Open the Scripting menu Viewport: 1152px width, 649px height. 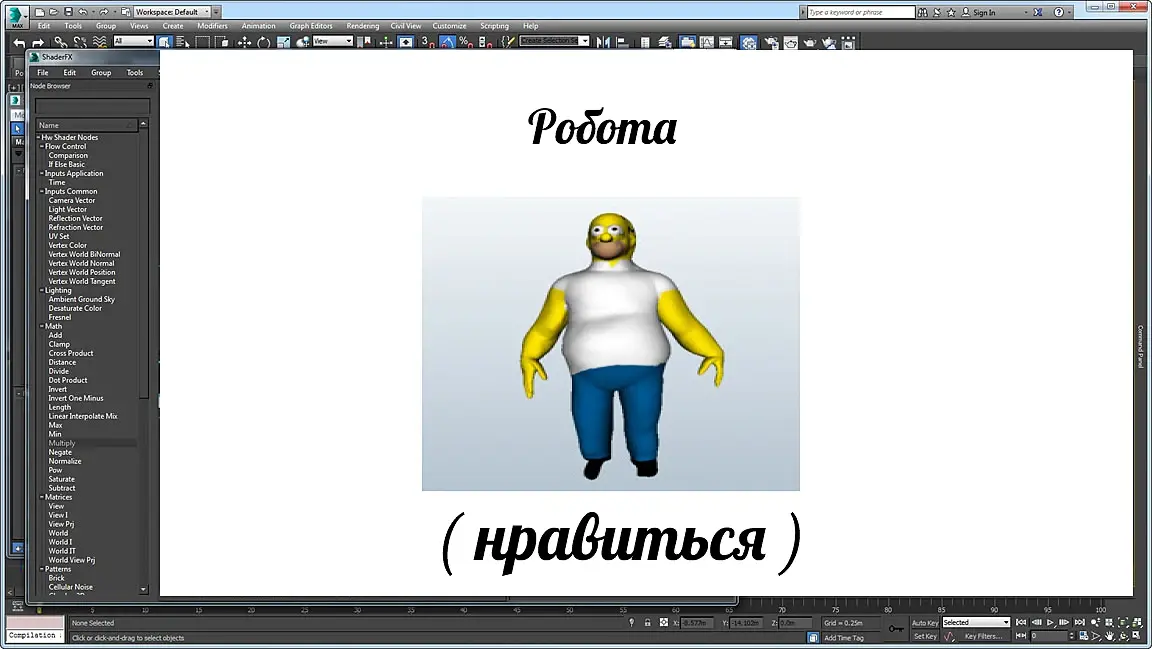click(494, 26)
